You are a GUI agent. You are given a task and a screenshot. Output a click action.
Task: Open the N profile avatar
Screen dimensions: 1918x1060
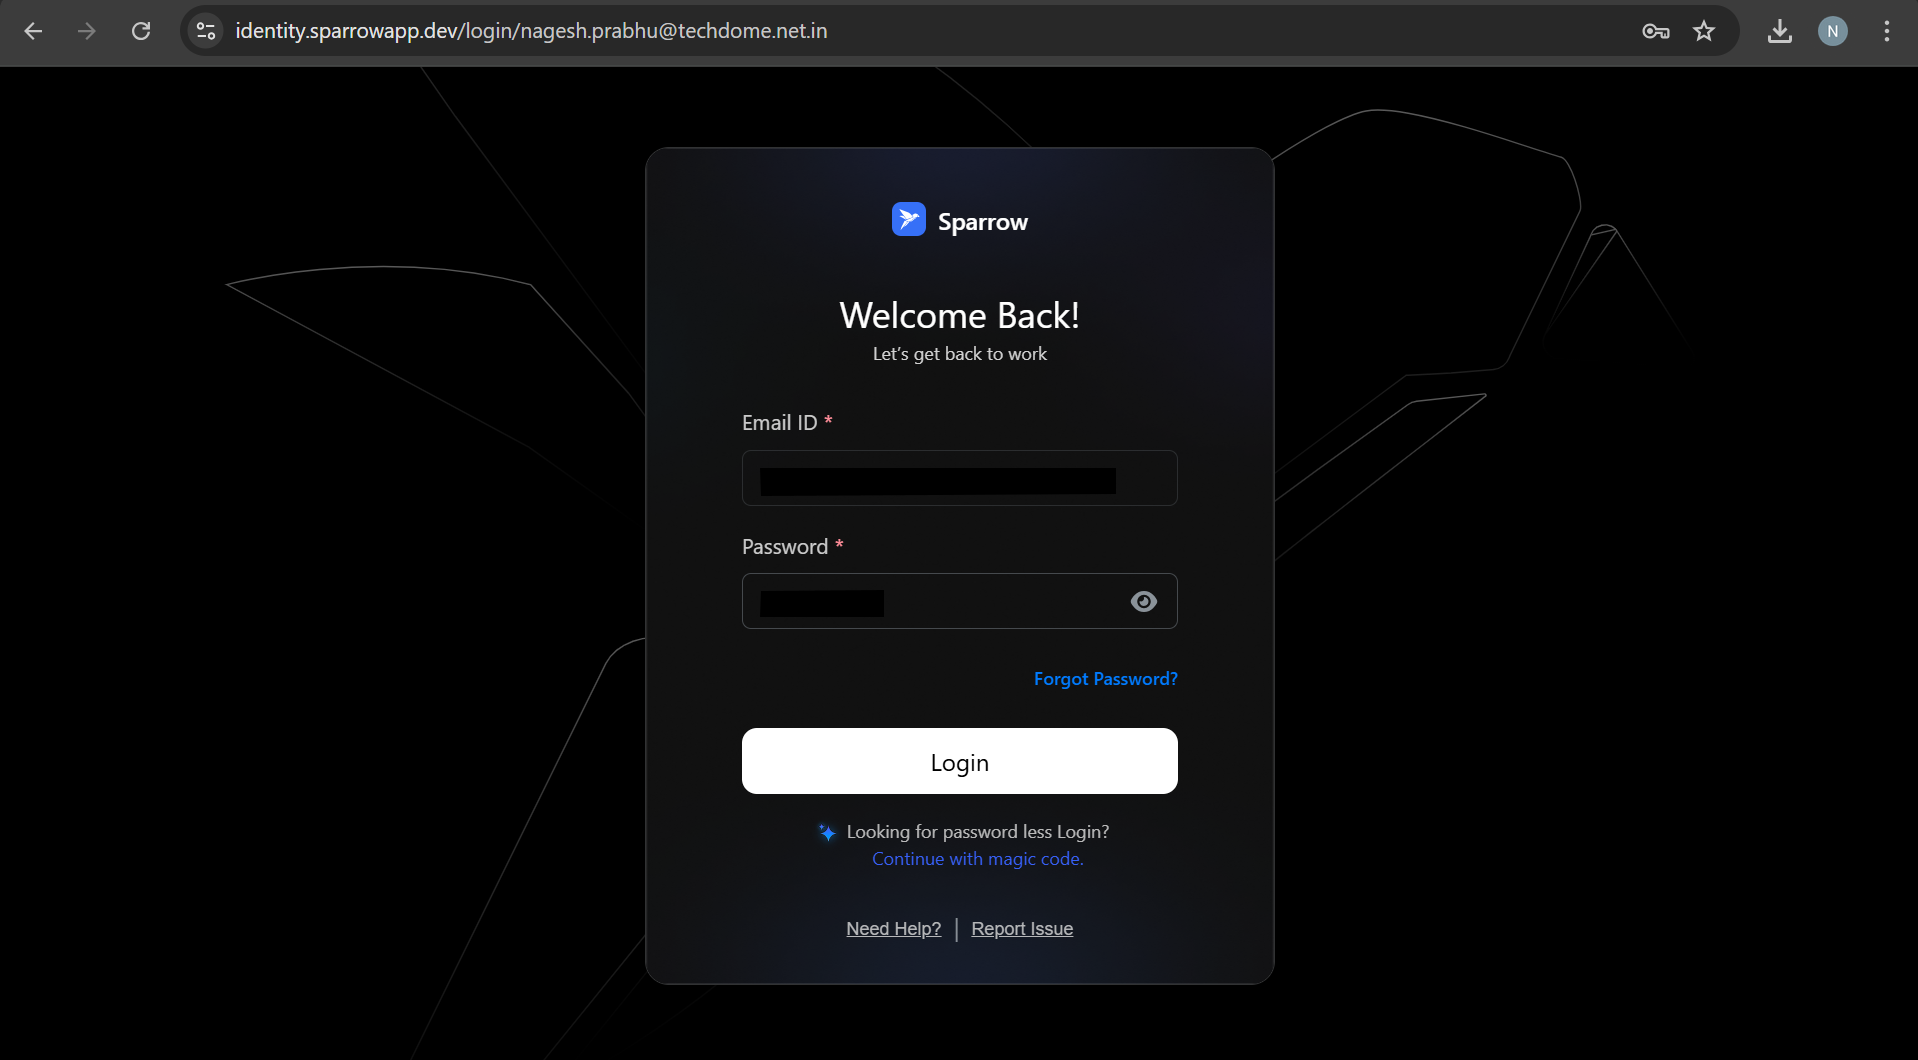tap(1833, 31)
